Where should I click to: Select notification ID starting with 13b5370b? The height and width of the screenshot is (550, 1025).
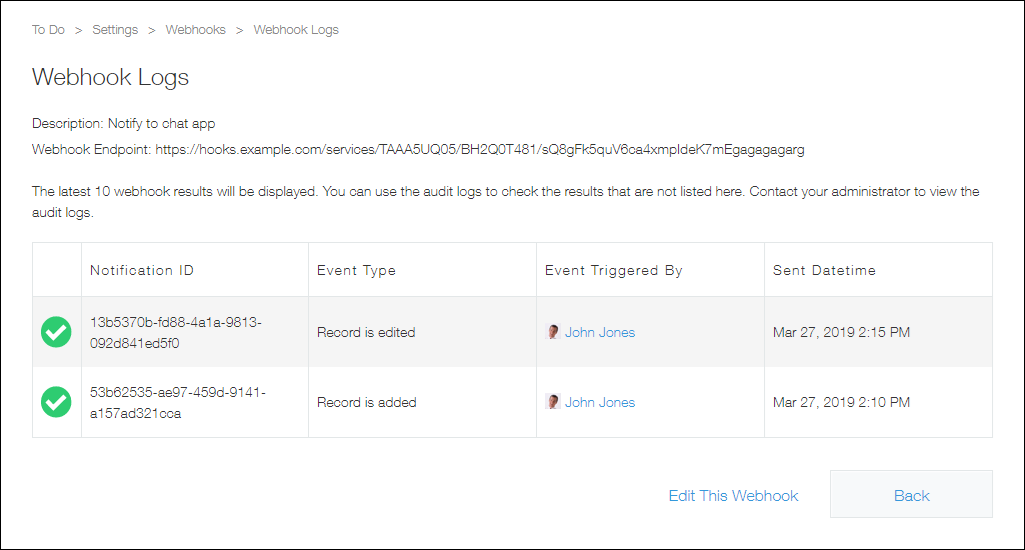coord(177,332)
